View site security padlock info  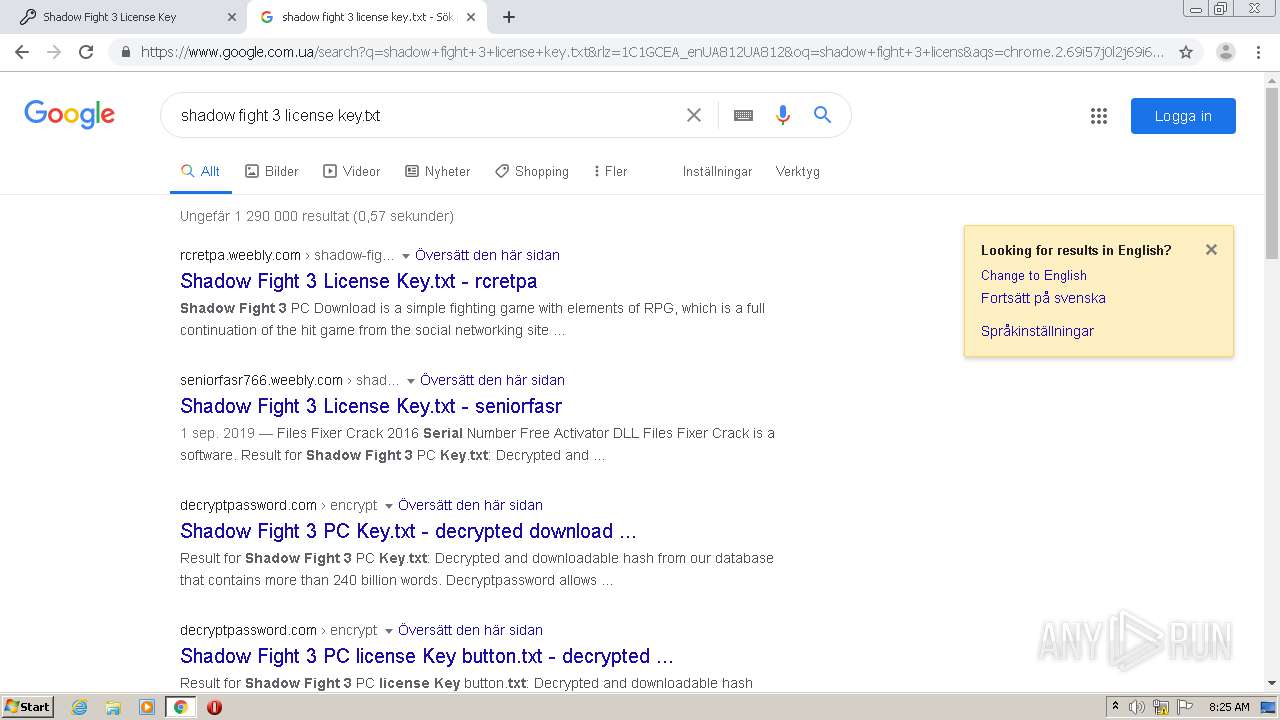click(125, 52)
